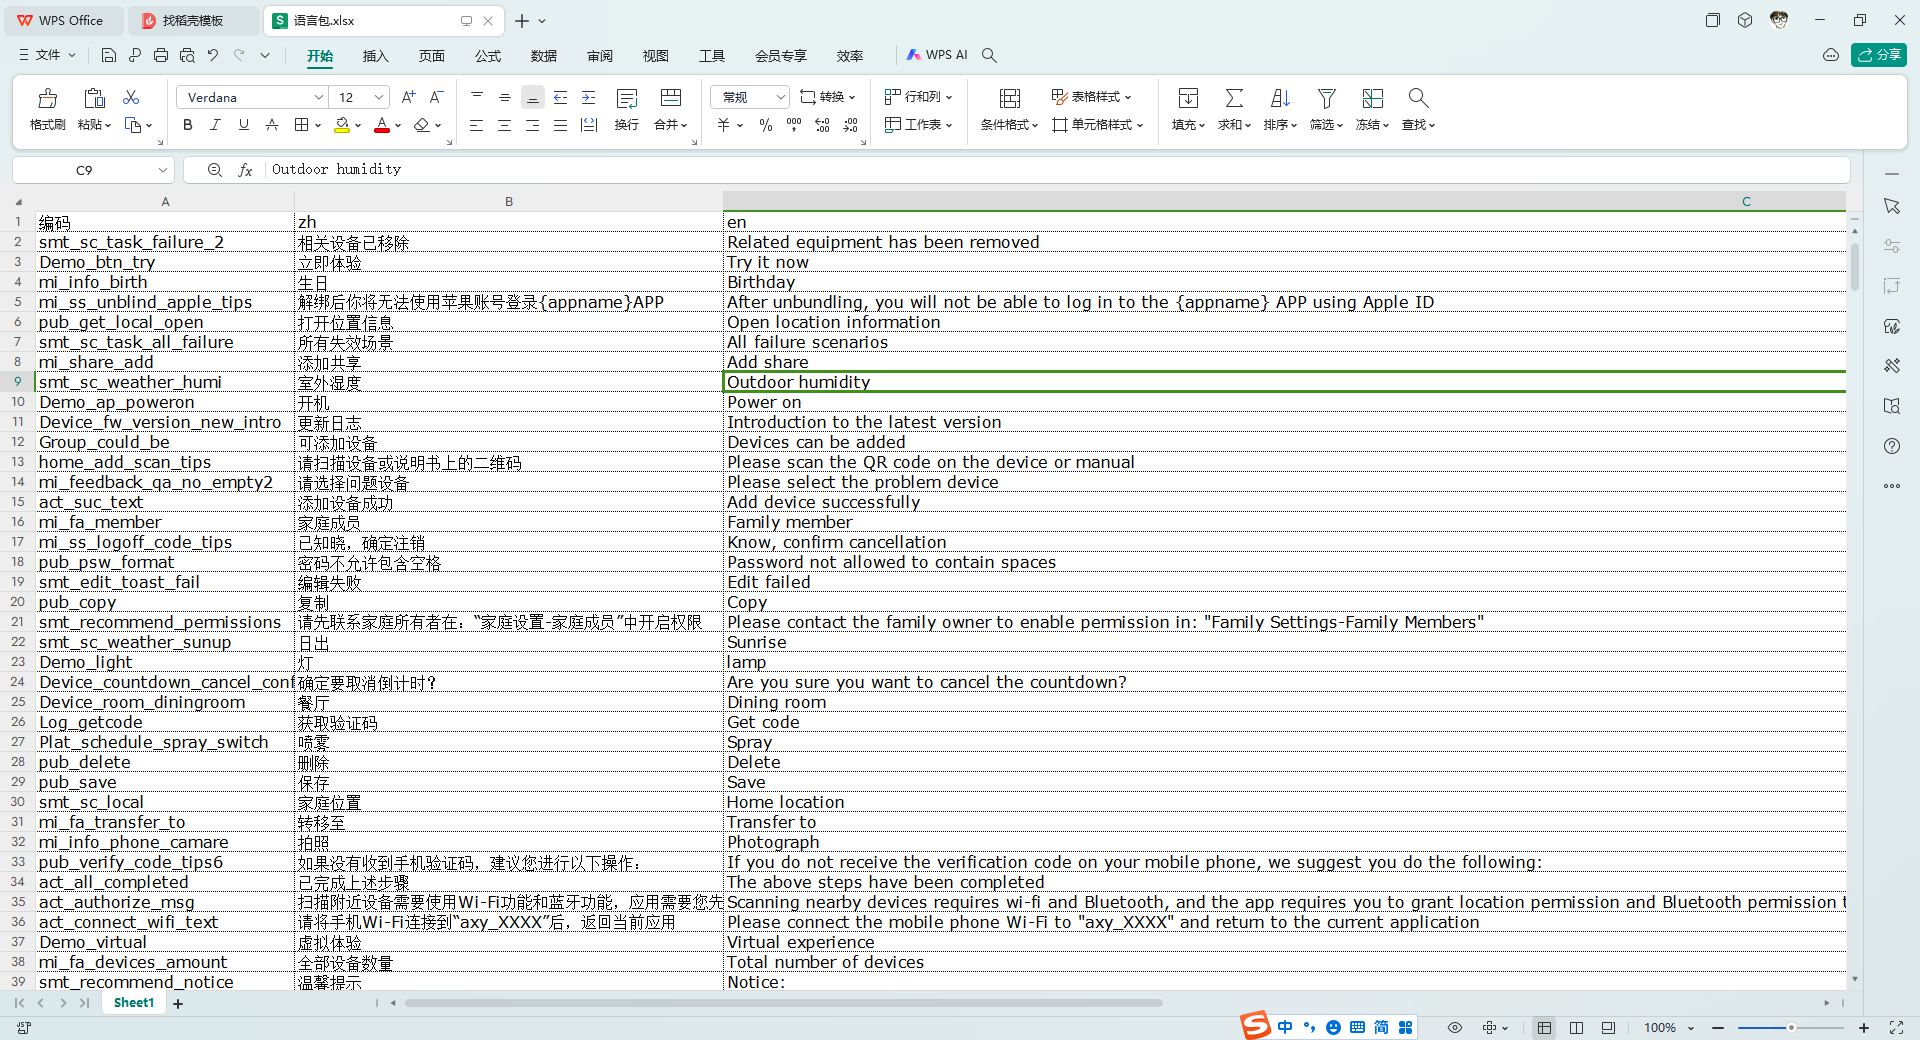The height and width of the screenshot is (1040, 1920).
Task: Open the help question mark icon in sidebar
Action: 1892,446
